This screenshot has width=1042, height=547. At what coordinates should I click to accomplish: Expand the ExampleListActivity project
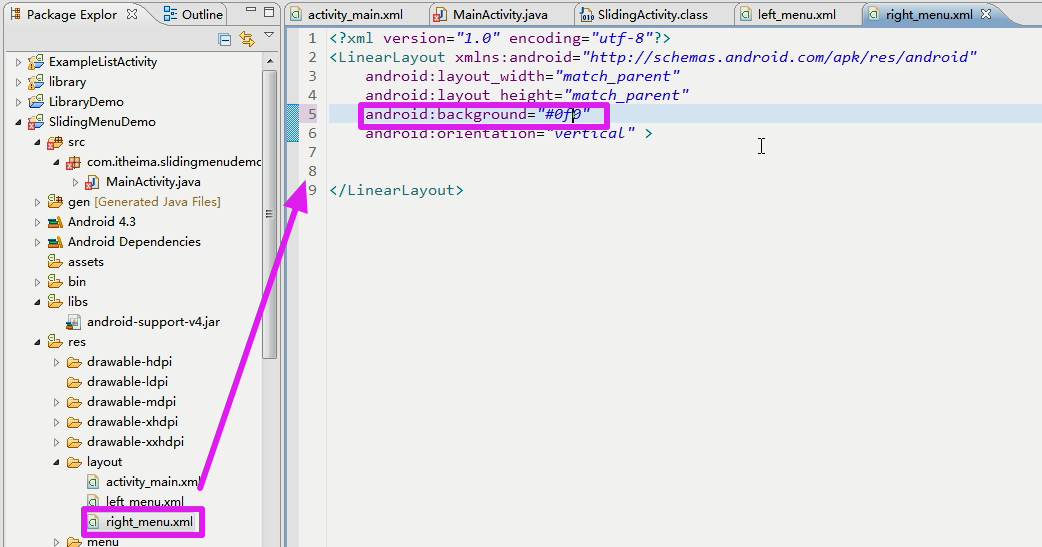tap(19, 62)
